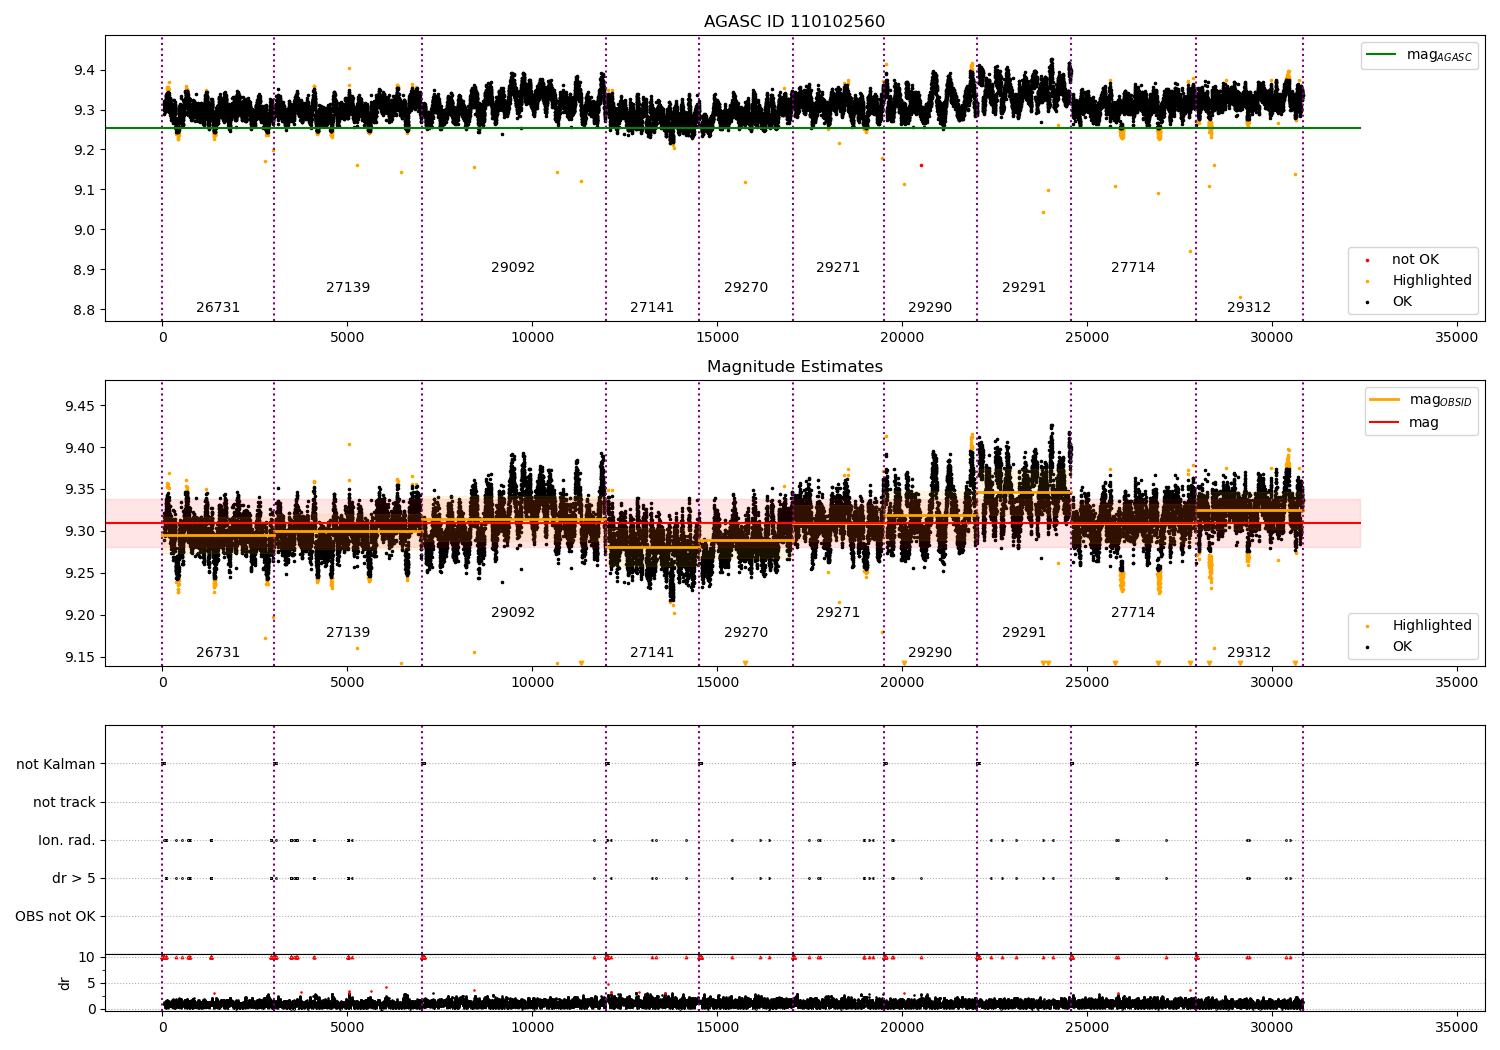
Task: Click OBSID label 27714 in top plot
Action: pyautogui.click(x=1133, y=268)
